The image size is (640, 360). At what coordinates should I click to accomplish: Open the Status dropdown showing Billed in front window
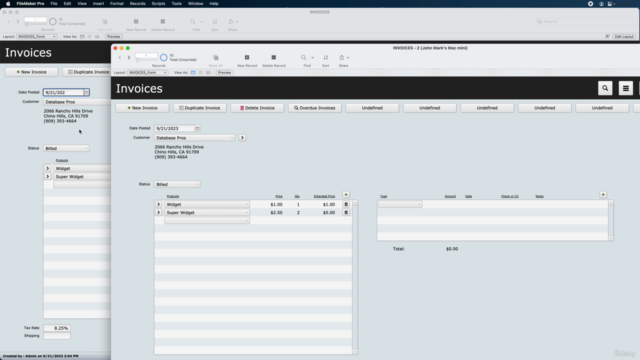click(177, 184)
